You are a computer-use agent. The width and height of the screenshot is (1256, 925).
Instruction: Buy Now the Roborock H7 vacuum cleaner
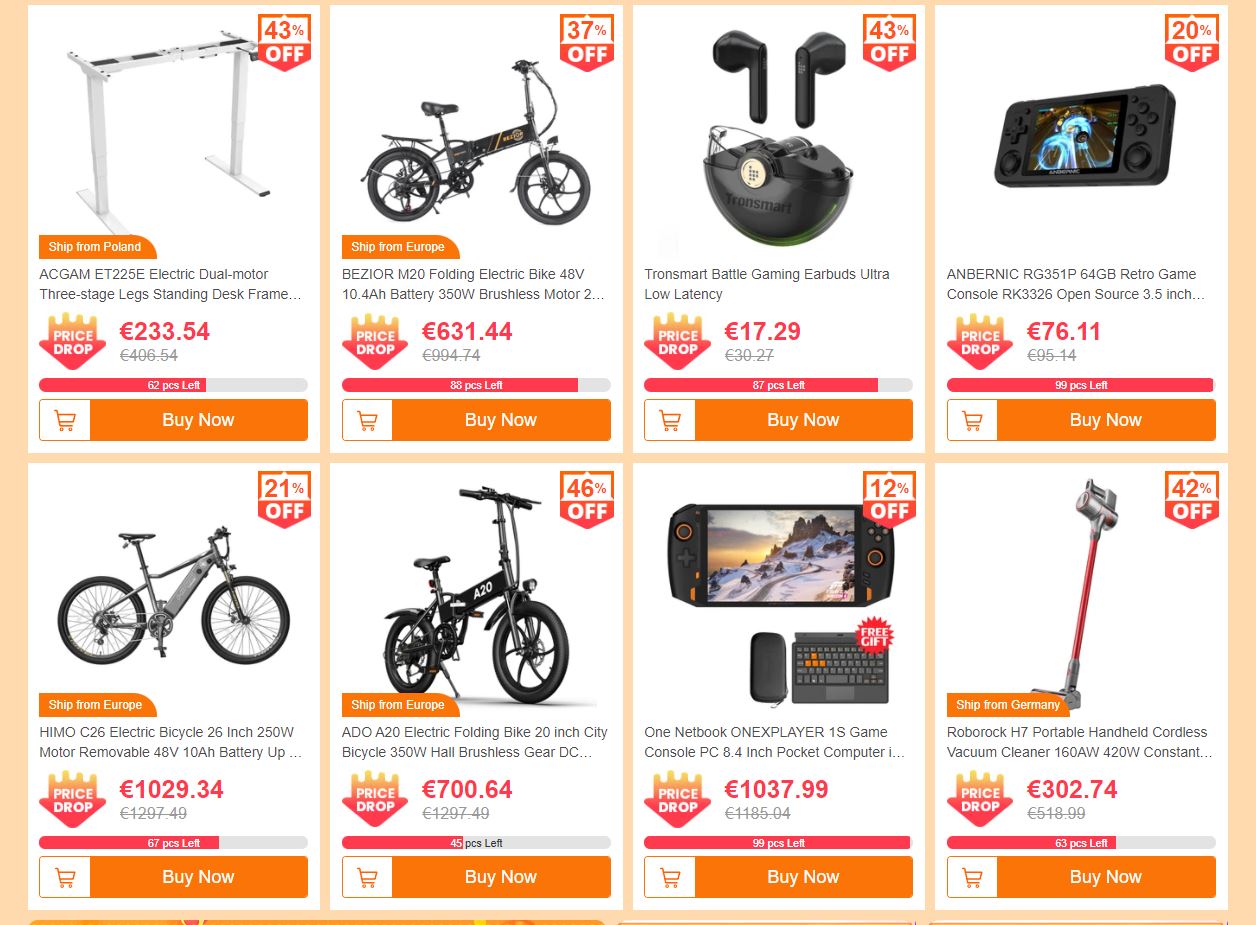coord(1106,877)
